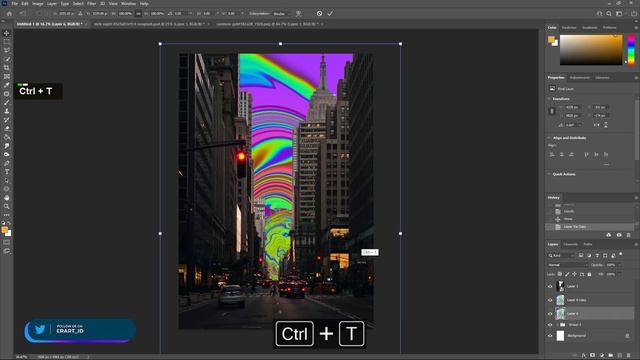This screenshot has width=640, height=360.
Task: Select the Move tool
Action: click(x=7, y=33)
